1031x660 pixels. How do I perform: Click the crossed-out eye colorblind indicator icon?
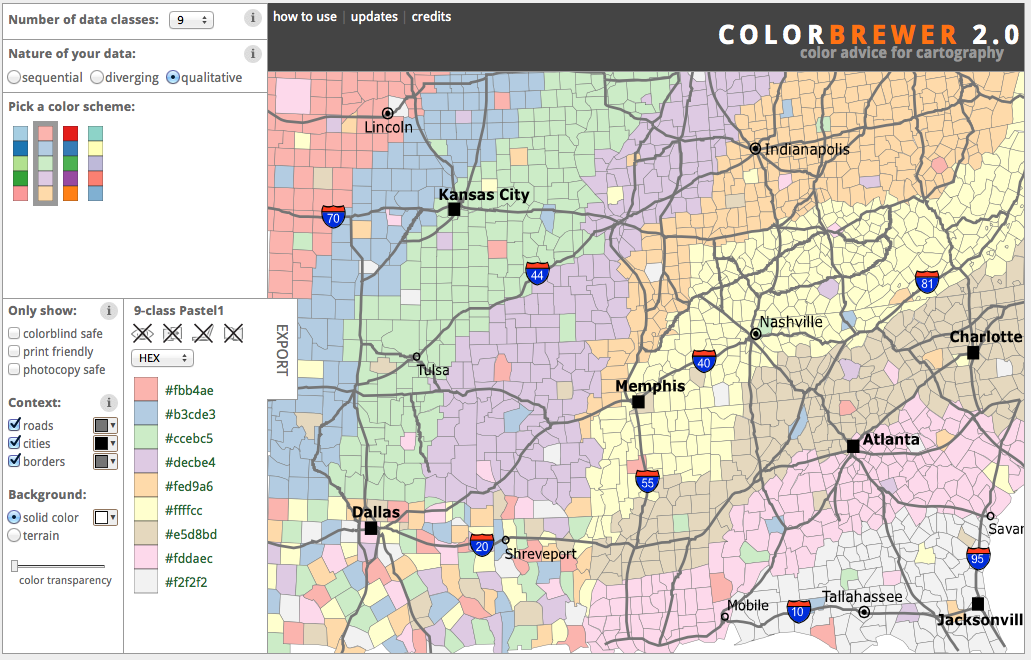click(x=143, y=333)
